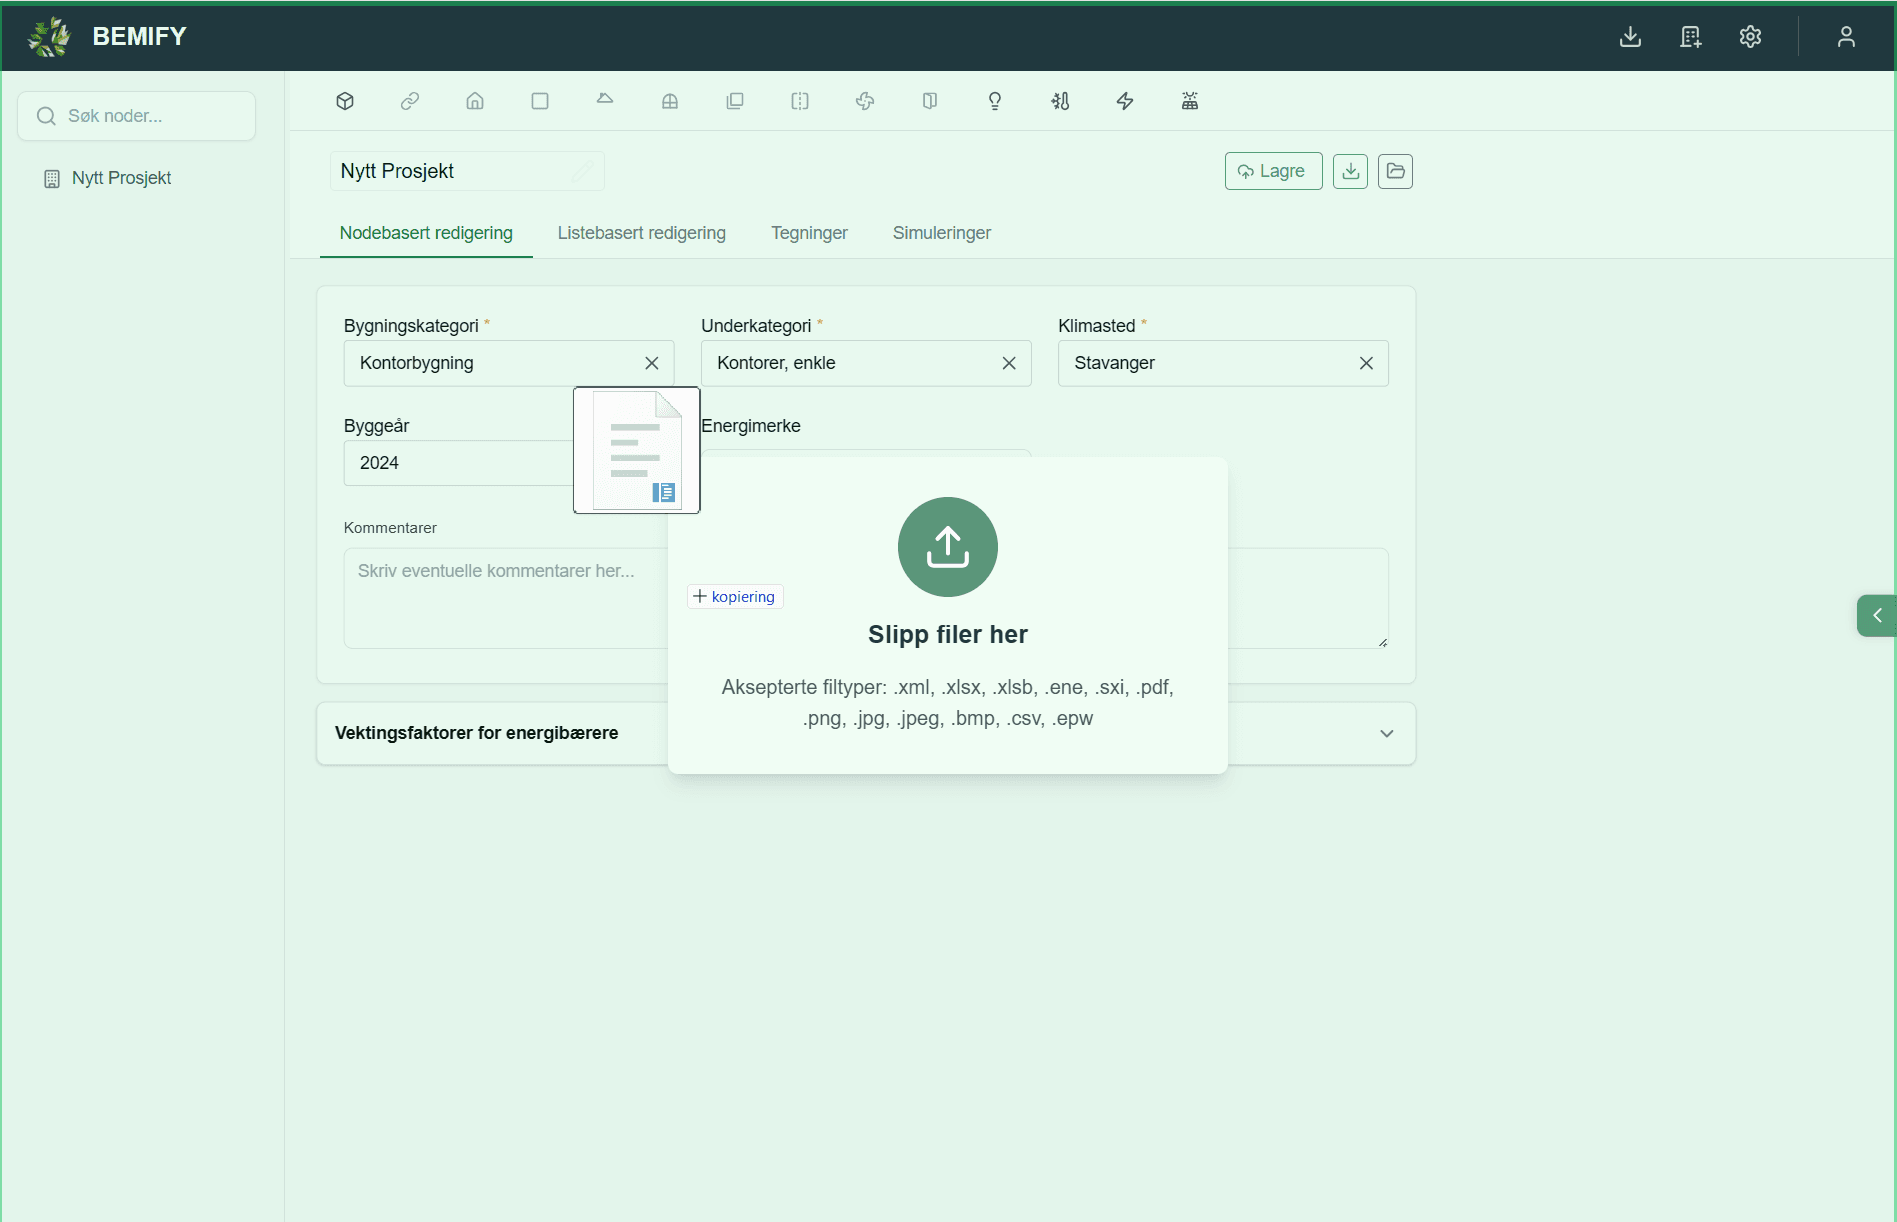Open the Simuleringer tab

(941, 233)
